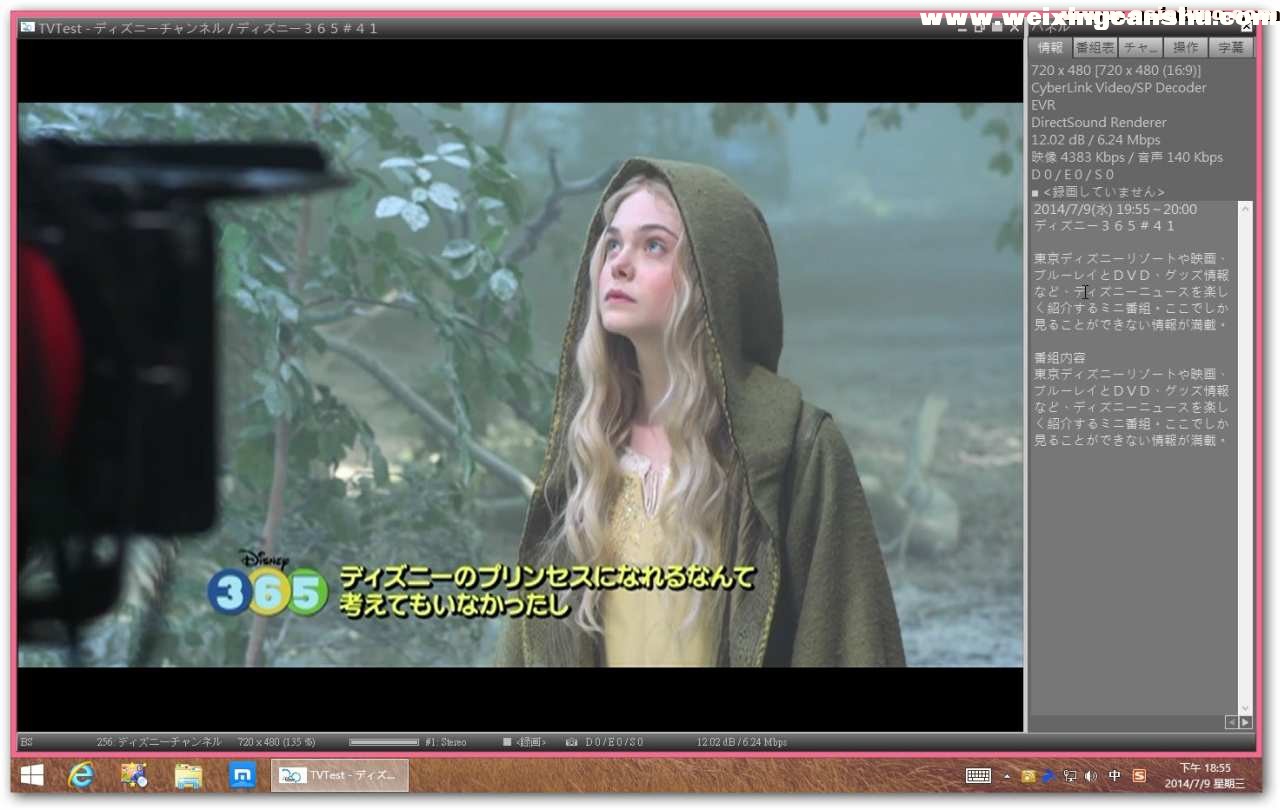Open the network tray icon
The height and width of the screenshot is (810, 1280).
tap(1069, 775)
